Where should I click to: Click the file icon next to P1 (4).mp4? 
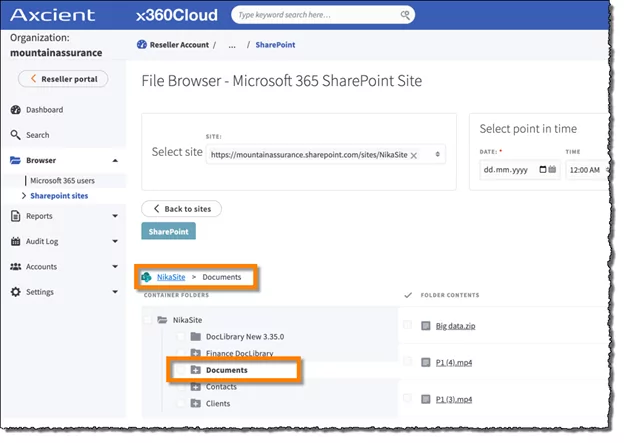(426, 363)
